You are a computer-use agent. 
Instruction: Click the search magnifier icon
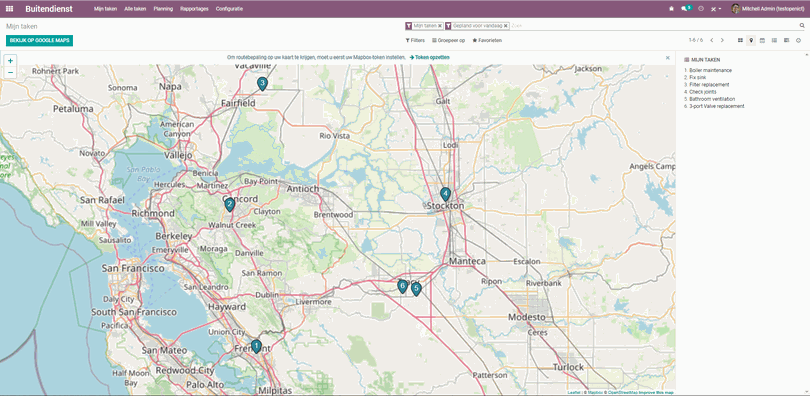coord(802,25)
